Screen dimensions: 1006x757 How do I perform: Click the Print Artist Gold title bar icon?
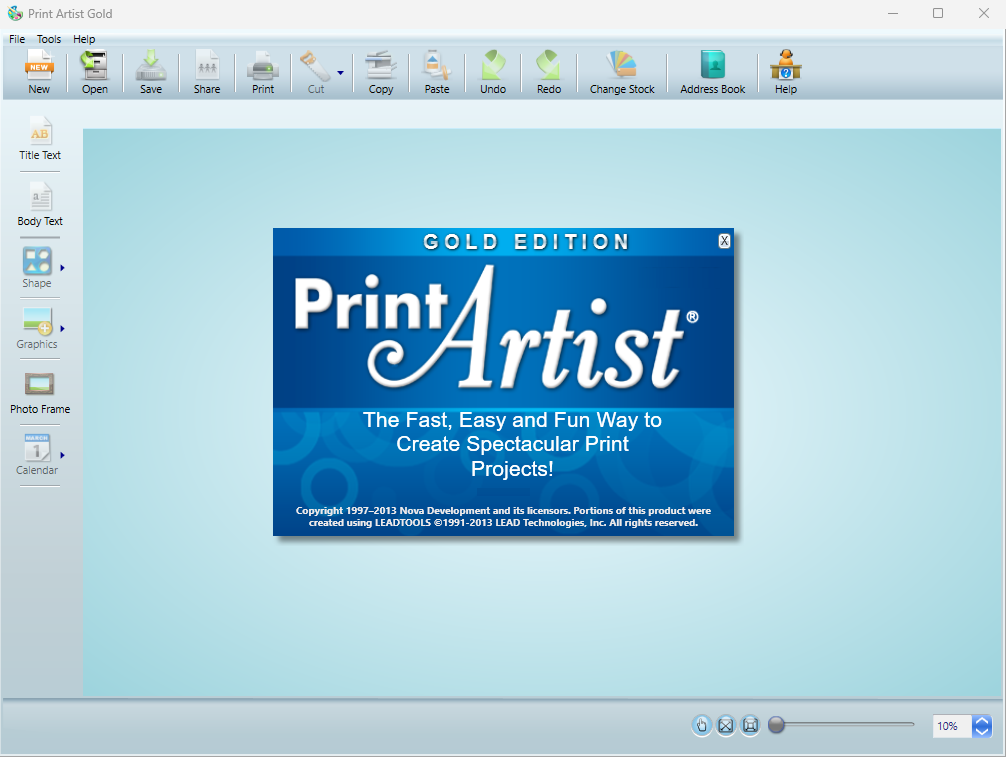(15, 13)
